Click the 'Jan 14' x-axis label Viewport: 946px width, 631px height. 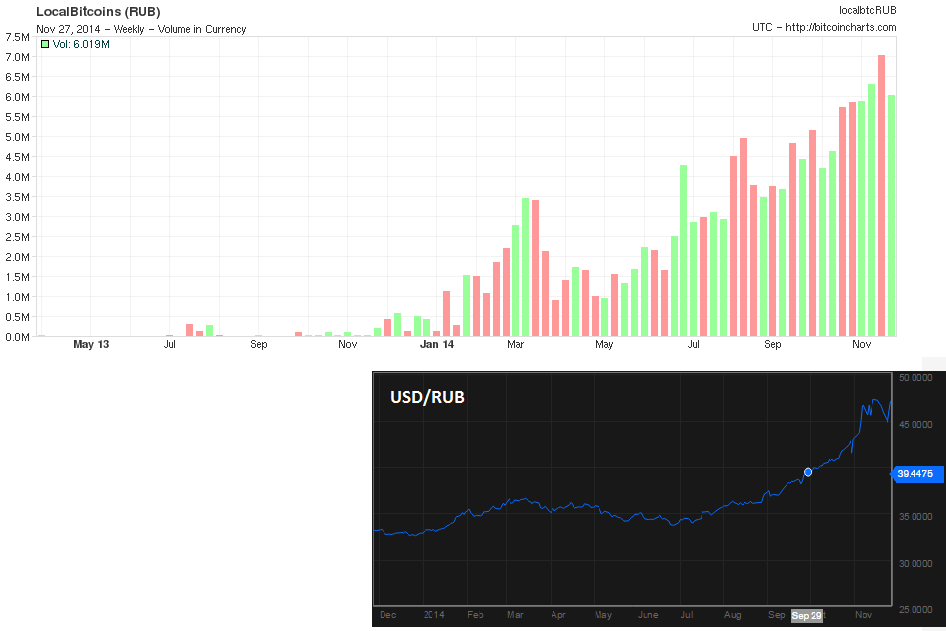[437, 345]
